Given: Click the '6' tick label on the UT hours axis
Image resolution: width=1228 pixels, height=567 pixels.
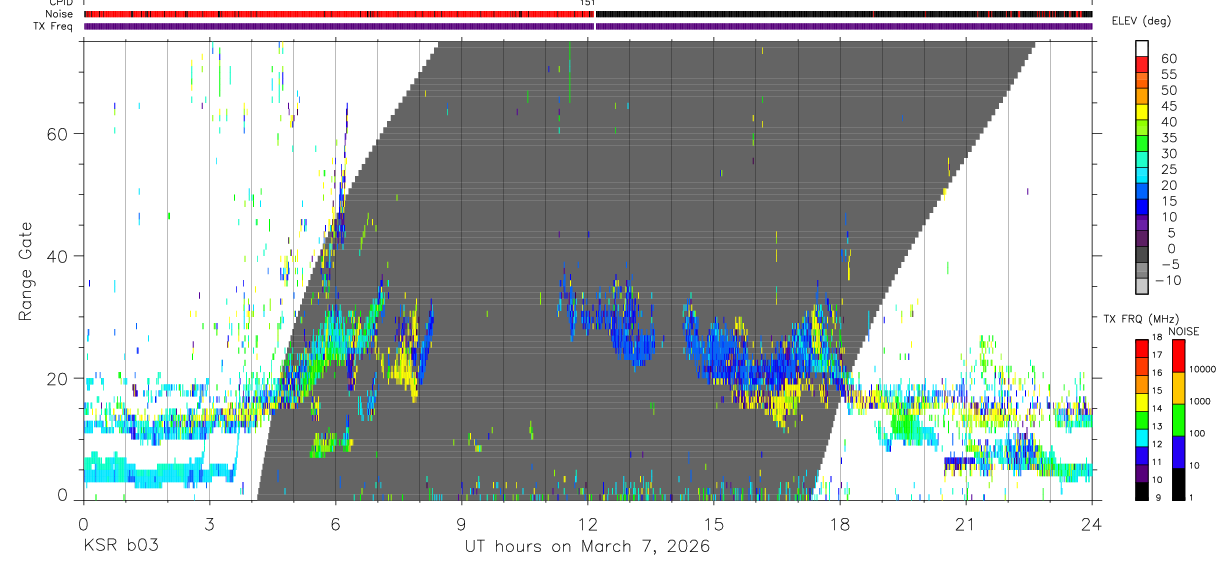Looking at the screenshot, I should click(x=335, y=523).
